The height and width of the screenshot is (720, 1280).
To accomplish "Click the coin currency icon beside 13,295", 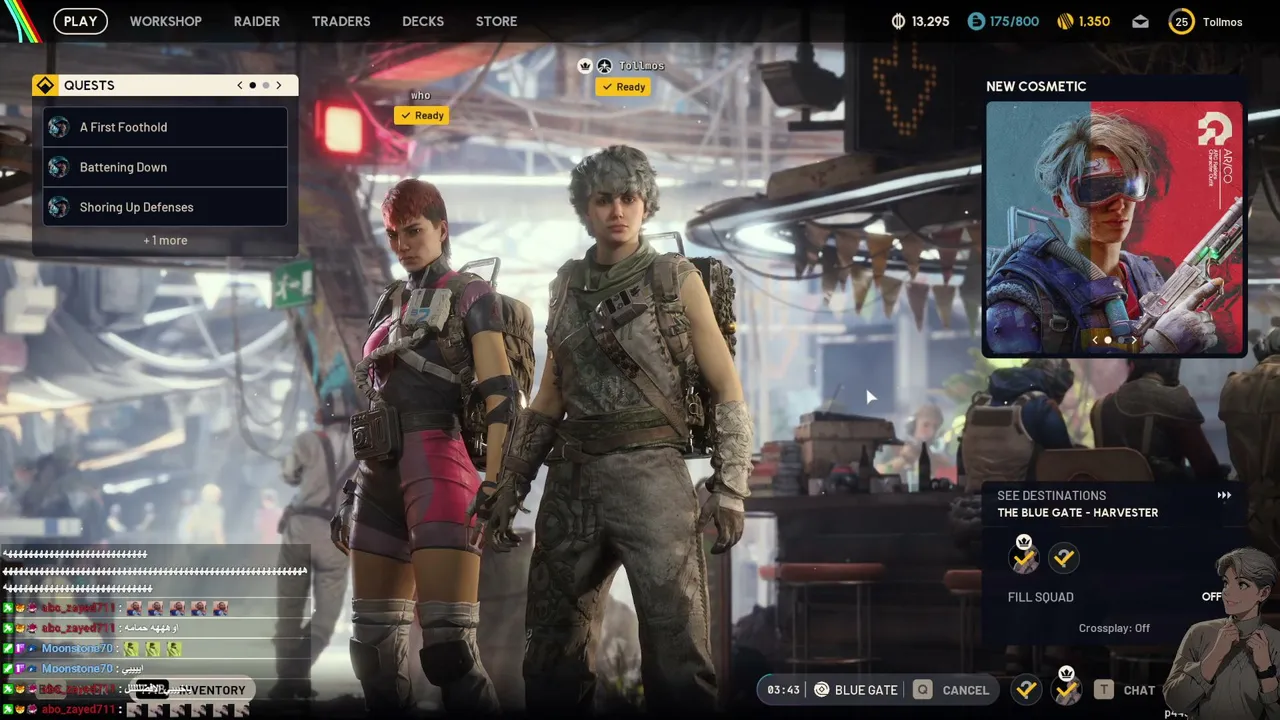I will [898, 21].
